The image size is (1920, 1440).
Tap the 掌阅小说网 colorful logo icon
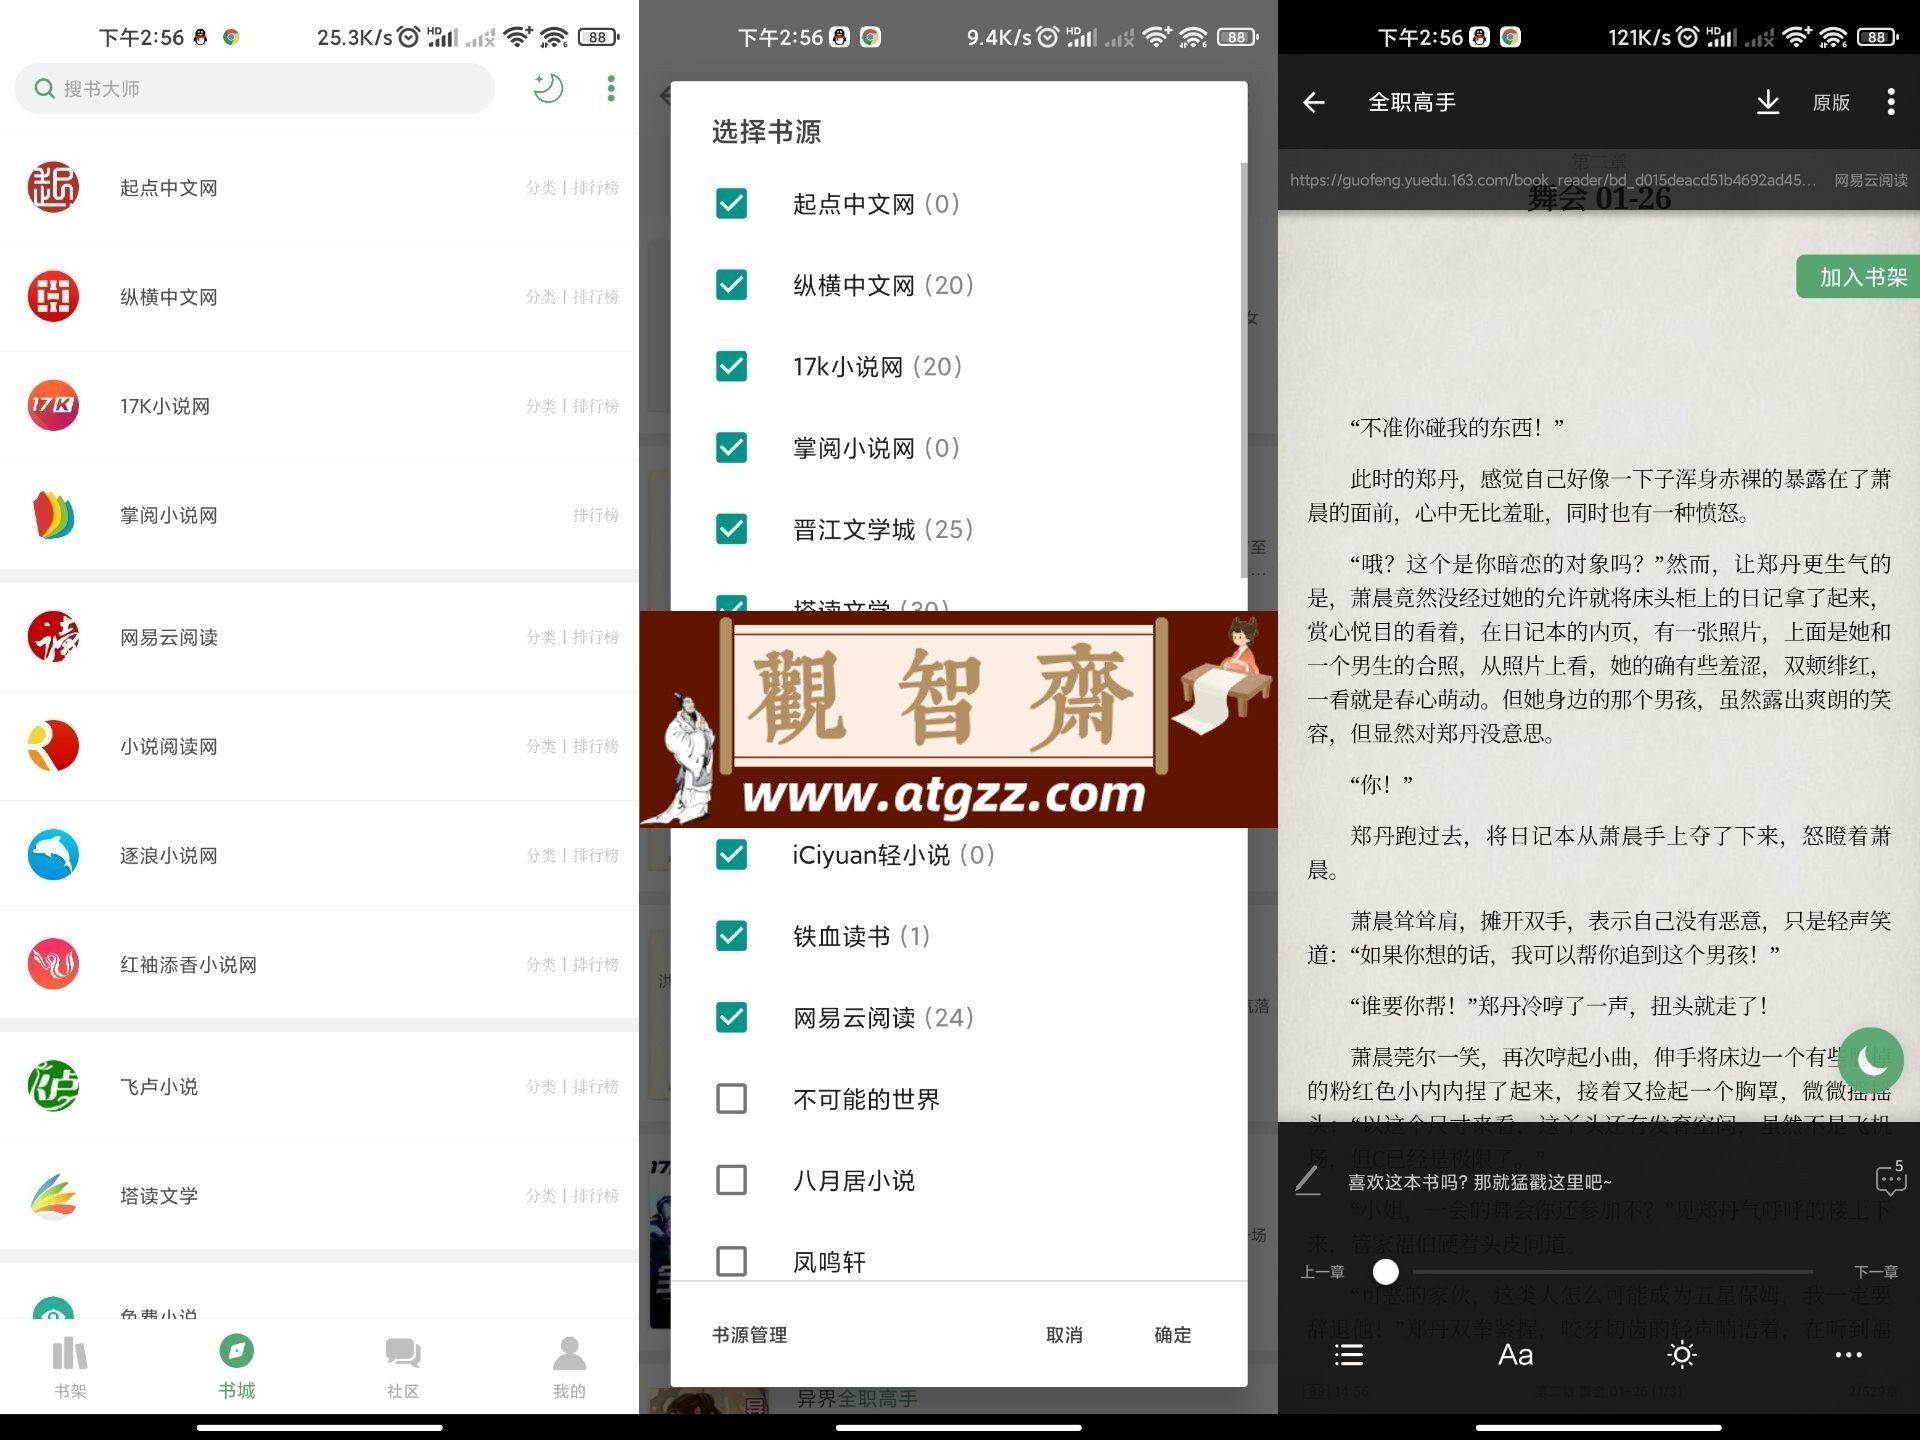coord(53,514)
